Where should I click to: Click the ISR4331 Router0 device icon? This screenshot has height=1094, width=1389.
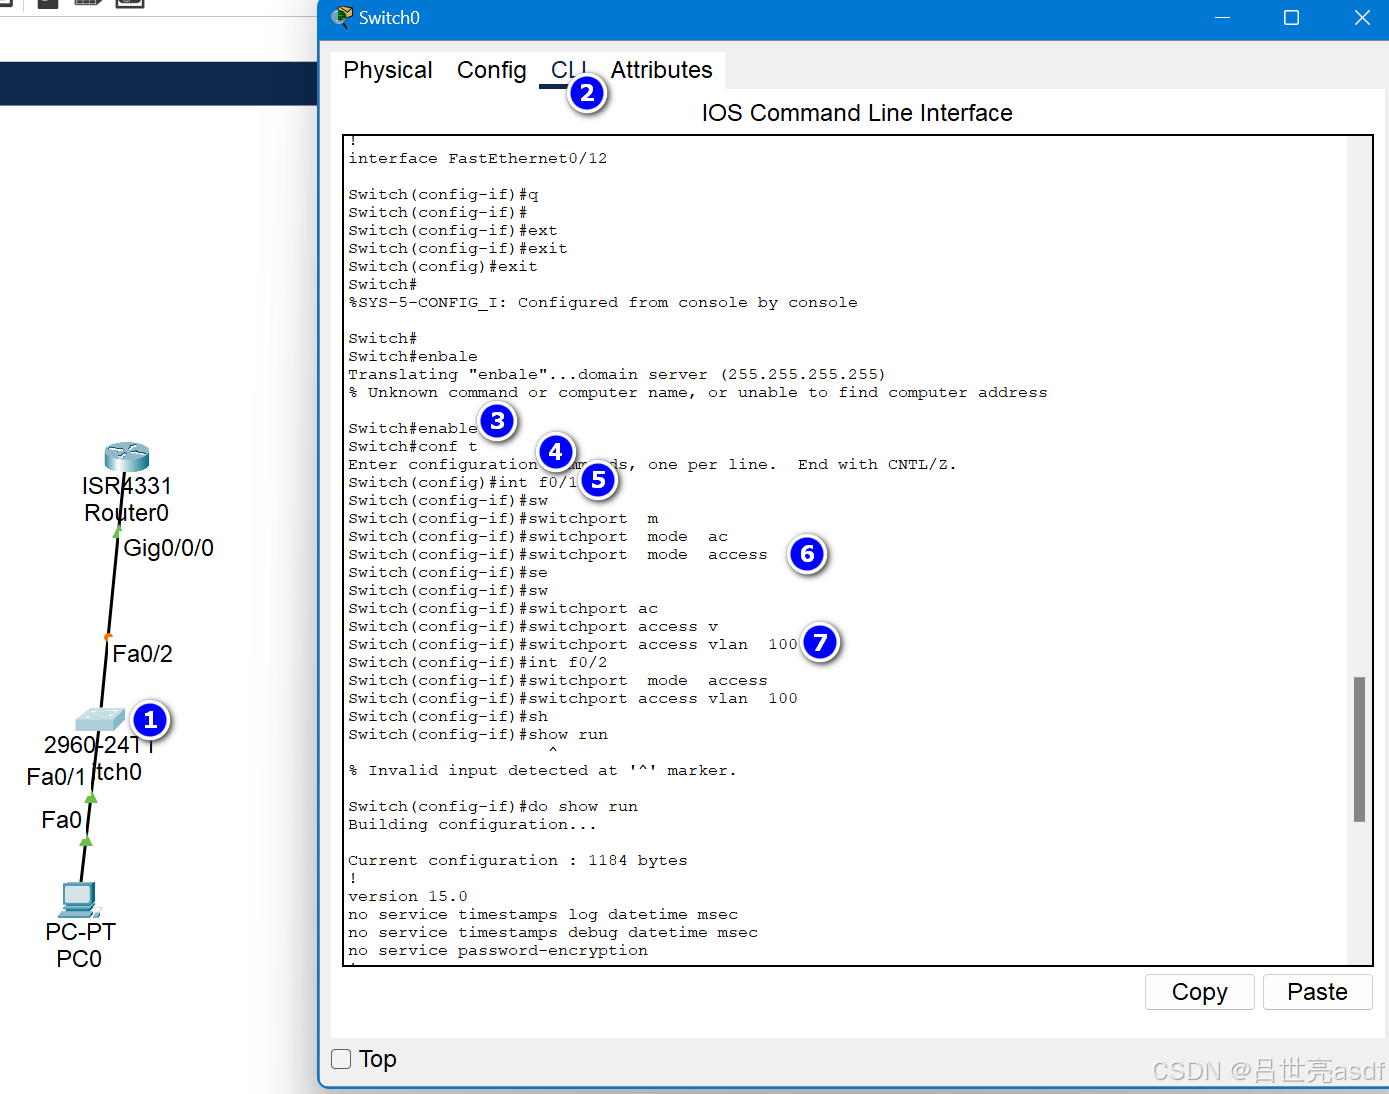[x=127, y=457]
